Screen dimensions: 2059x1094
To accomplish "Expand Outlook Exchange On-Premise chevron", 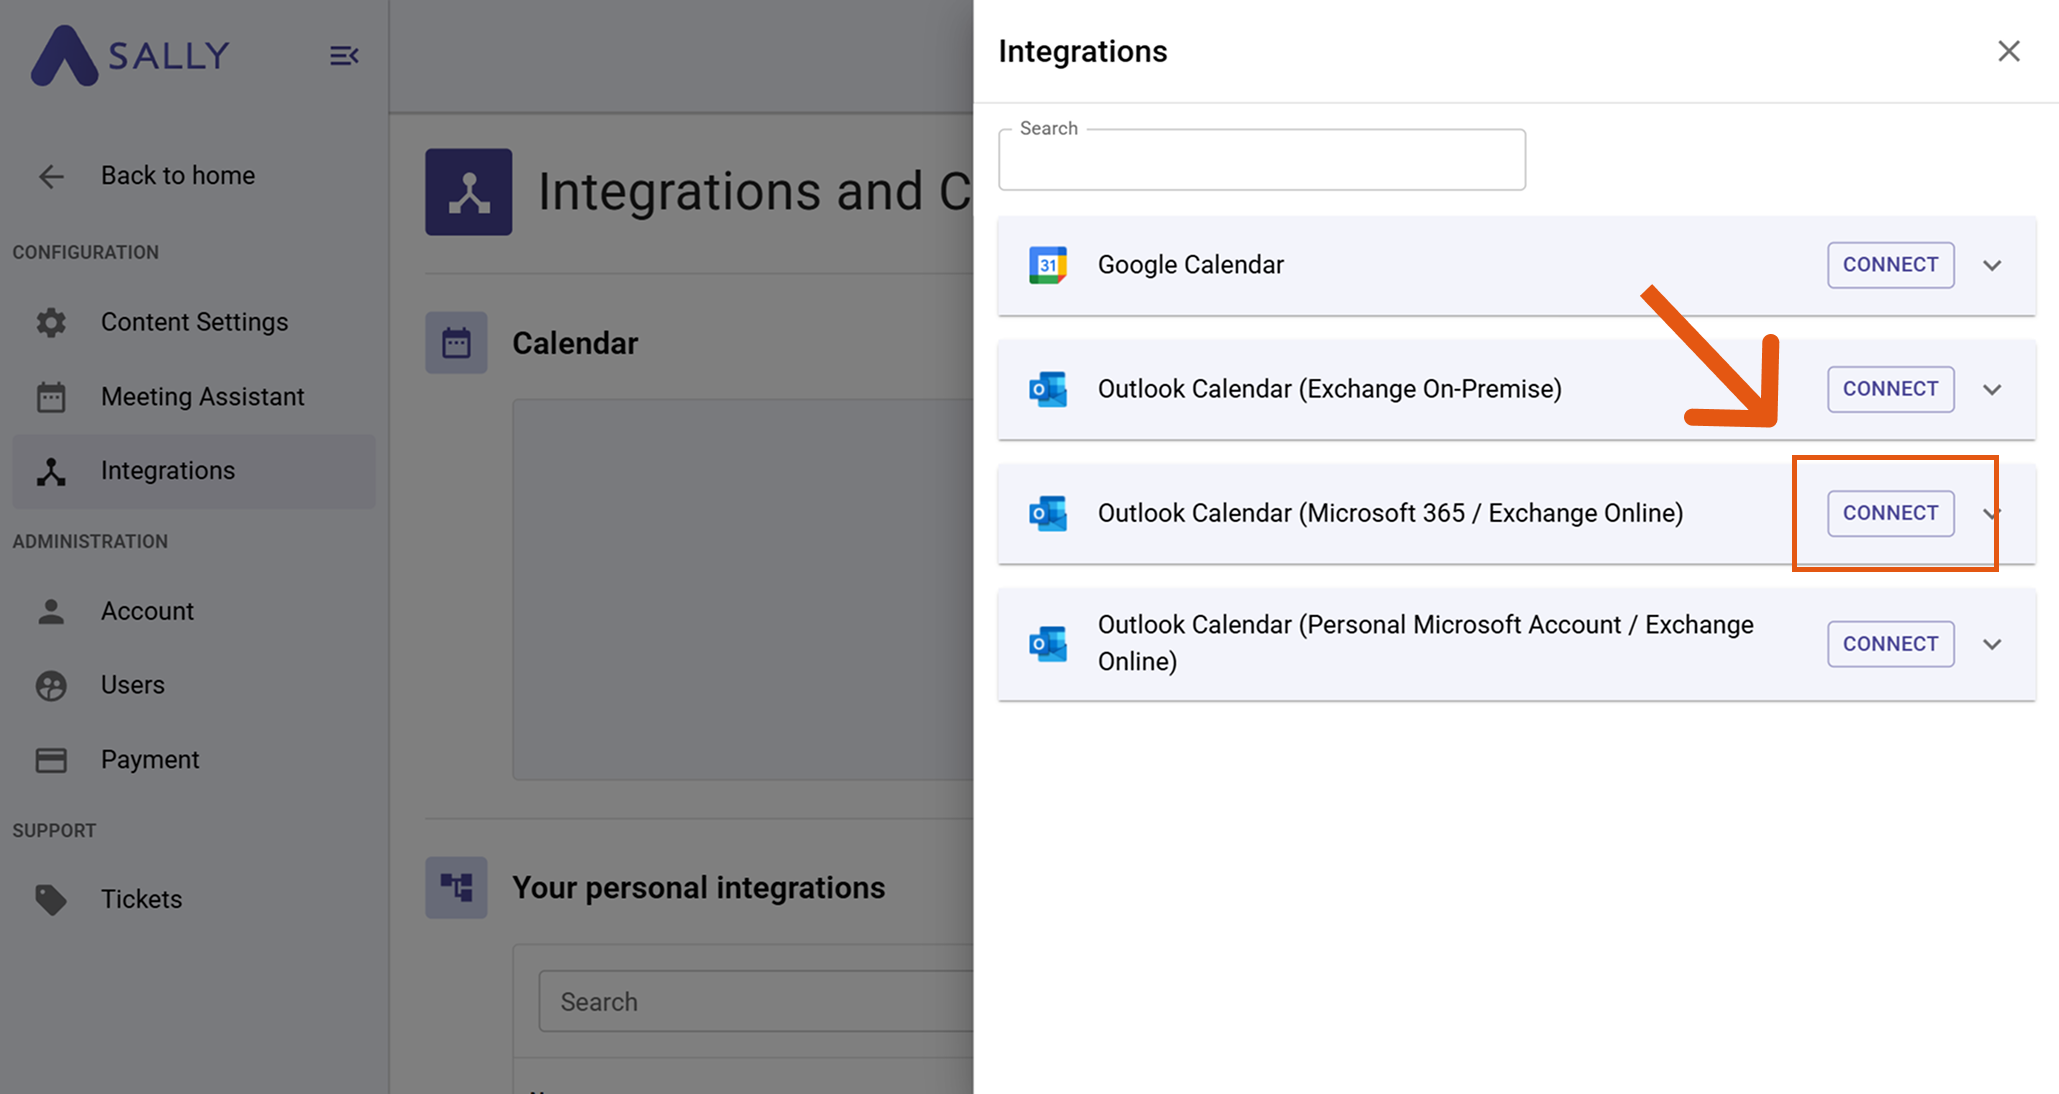I will [x=1992, y=390].
